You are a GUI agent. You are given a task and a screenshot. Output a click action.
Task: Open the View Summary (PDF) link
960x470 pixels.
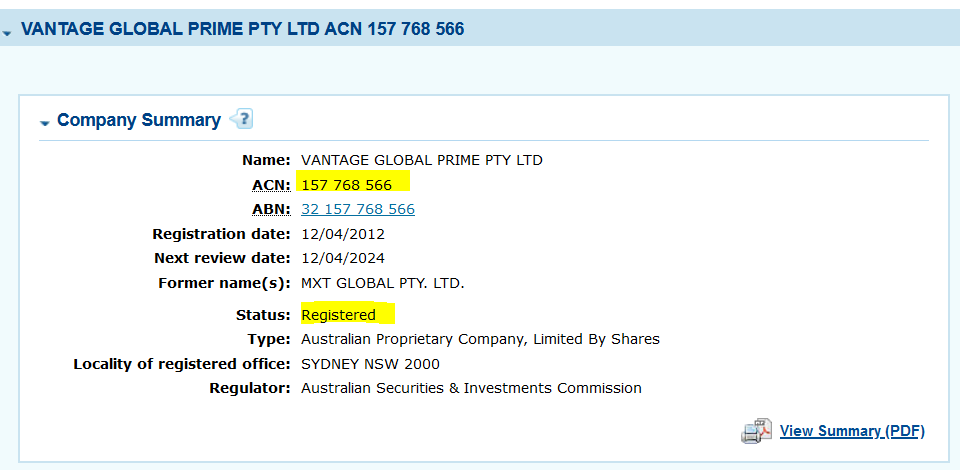[x=852, y=431]
